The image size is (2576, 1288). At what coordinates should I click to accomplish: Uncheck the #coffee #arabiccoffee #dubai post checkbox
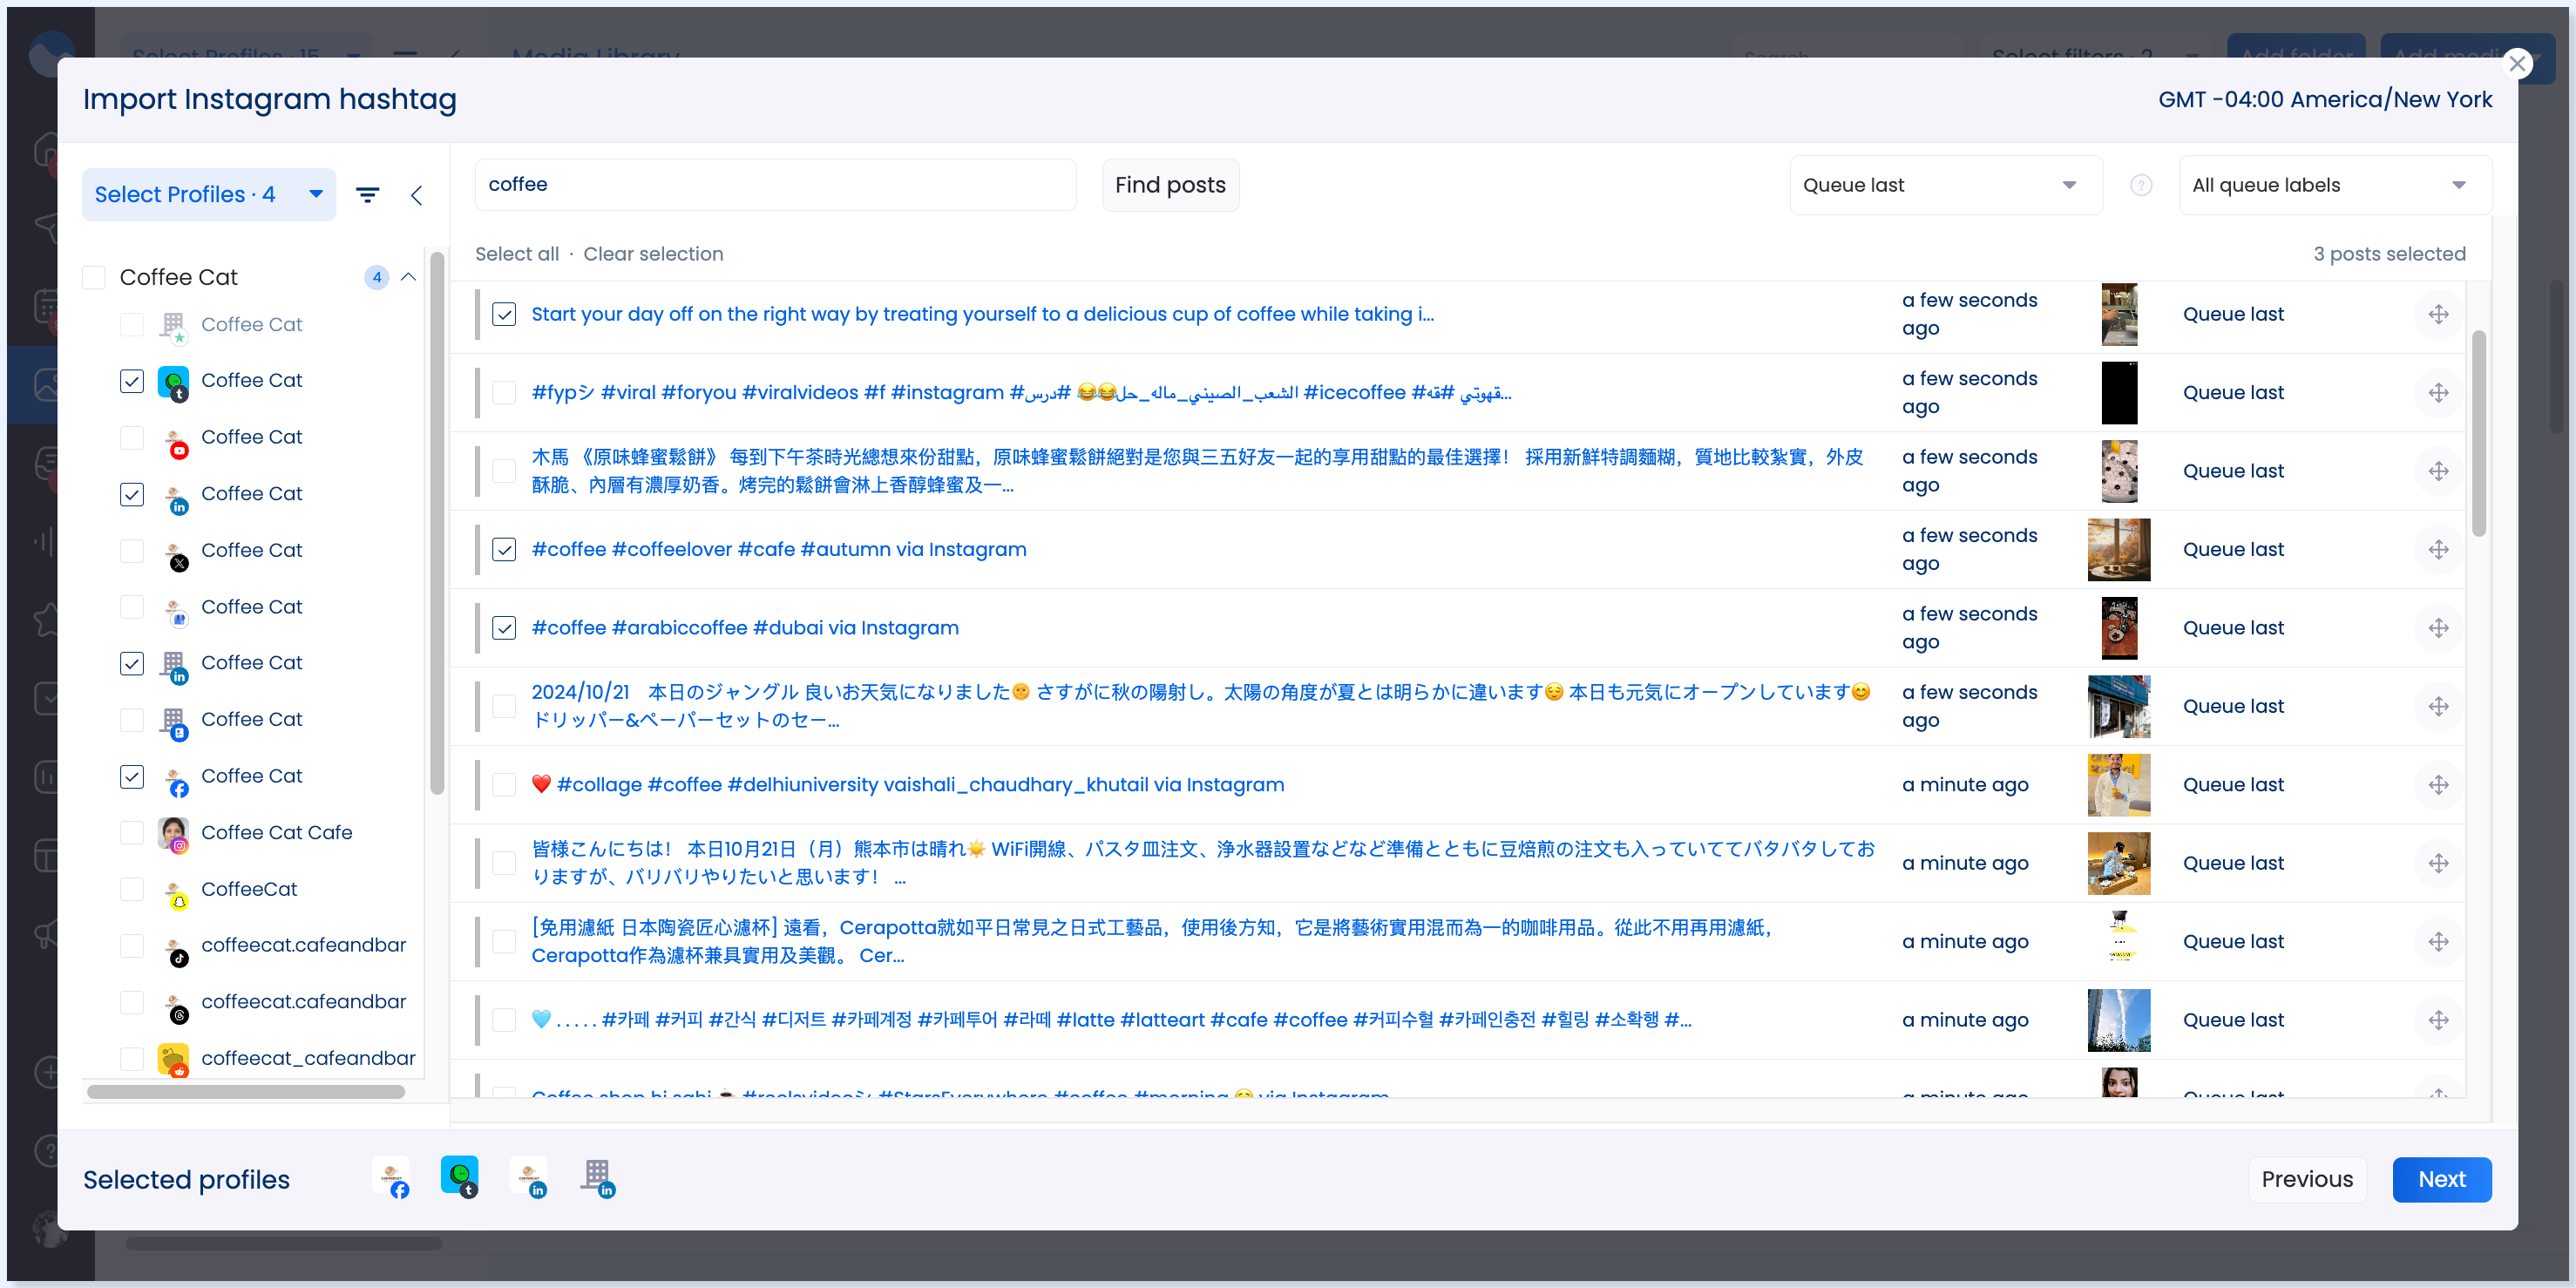(504, 628)
